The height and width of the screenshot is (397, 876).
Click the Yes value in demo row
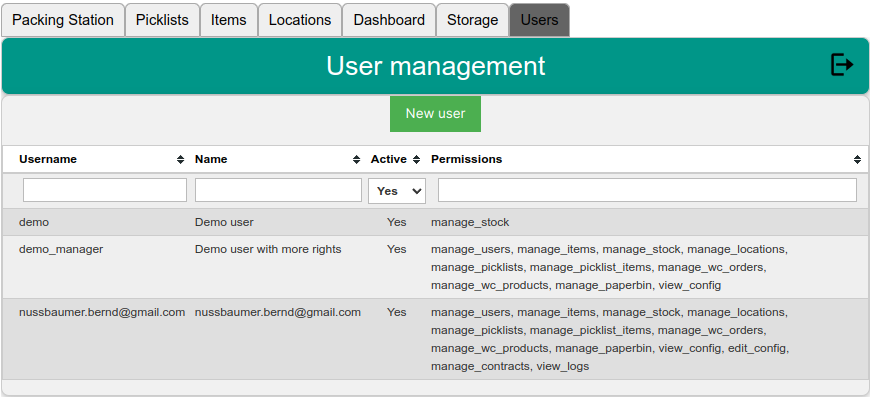(397, 222)
